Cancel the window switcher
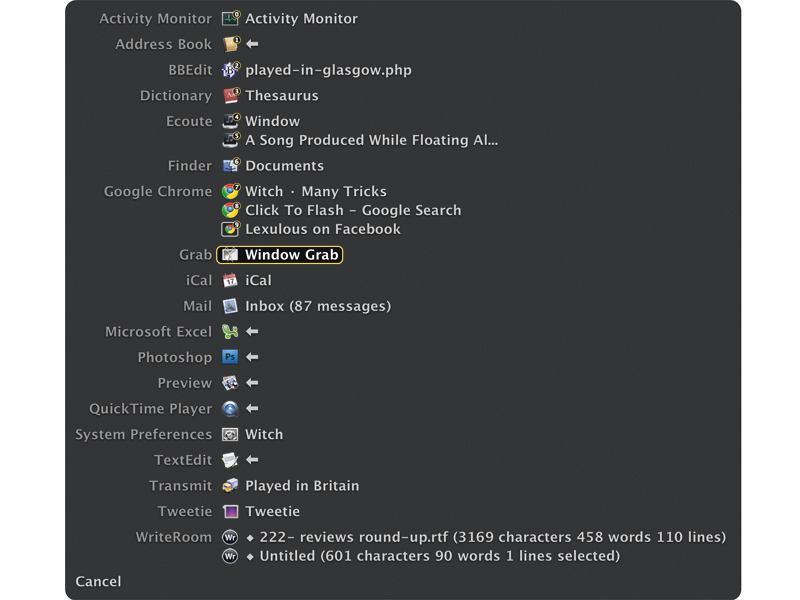This screenshot has width=800, height=600. [98, 582]
